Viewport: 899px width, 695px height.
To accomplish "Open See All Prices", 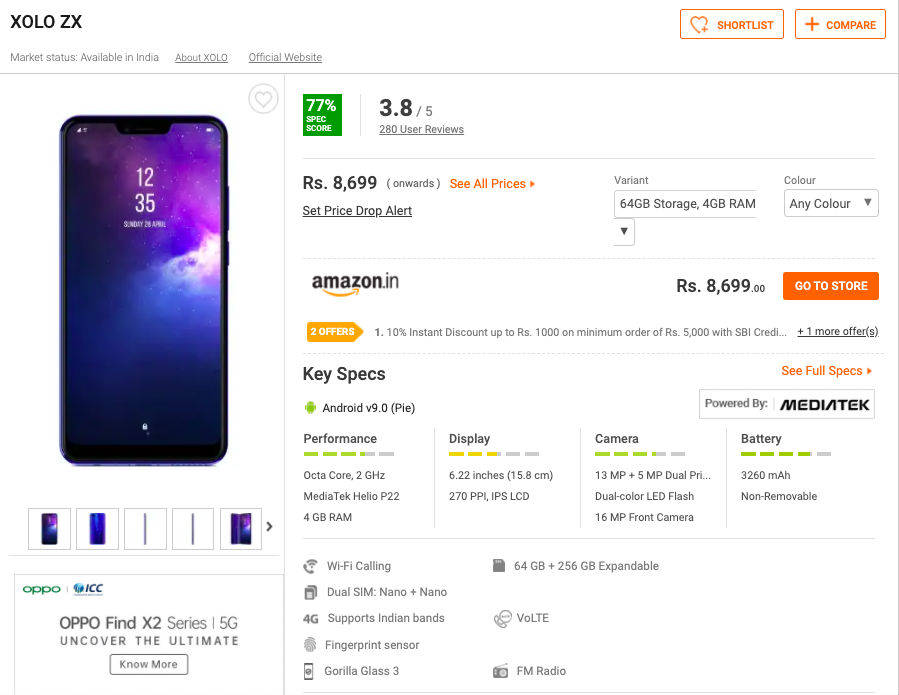I will click(x=492, y=184).
